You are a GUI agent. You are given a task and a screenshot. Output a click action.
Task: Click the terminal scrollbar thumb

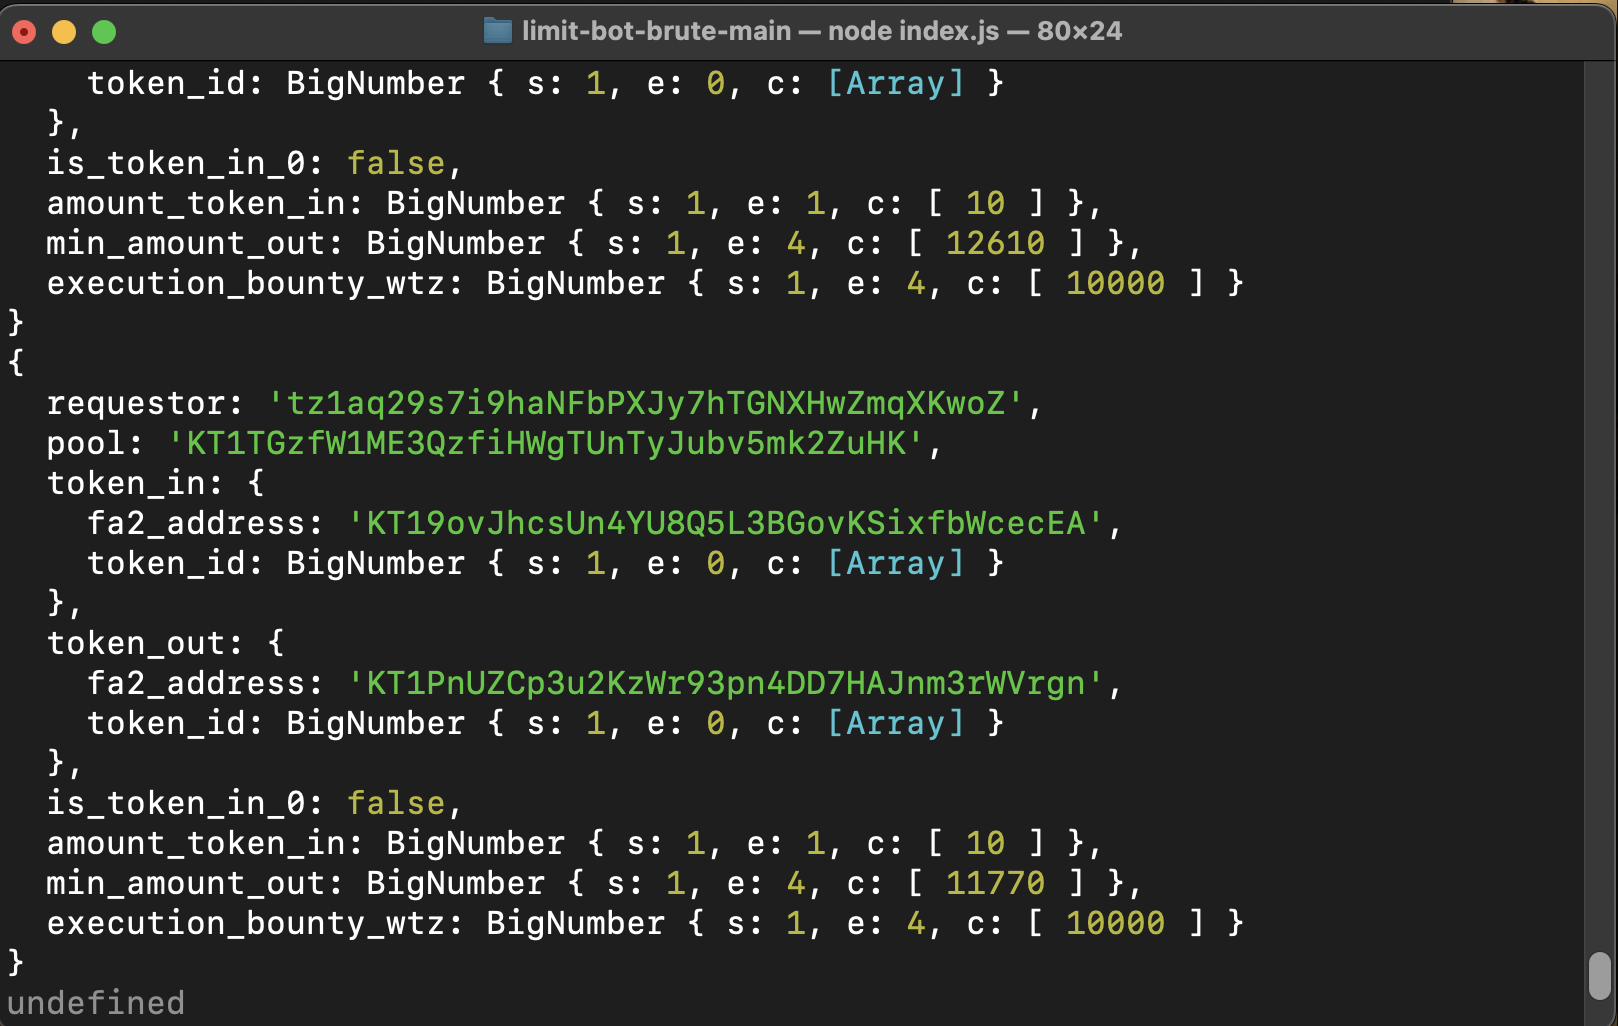[1600, 975]
